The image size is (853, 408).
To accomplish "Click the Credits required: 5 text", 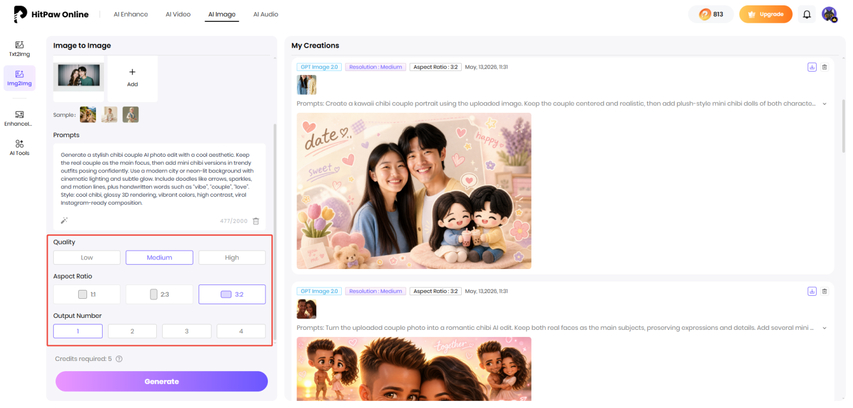I will (83, 359).
